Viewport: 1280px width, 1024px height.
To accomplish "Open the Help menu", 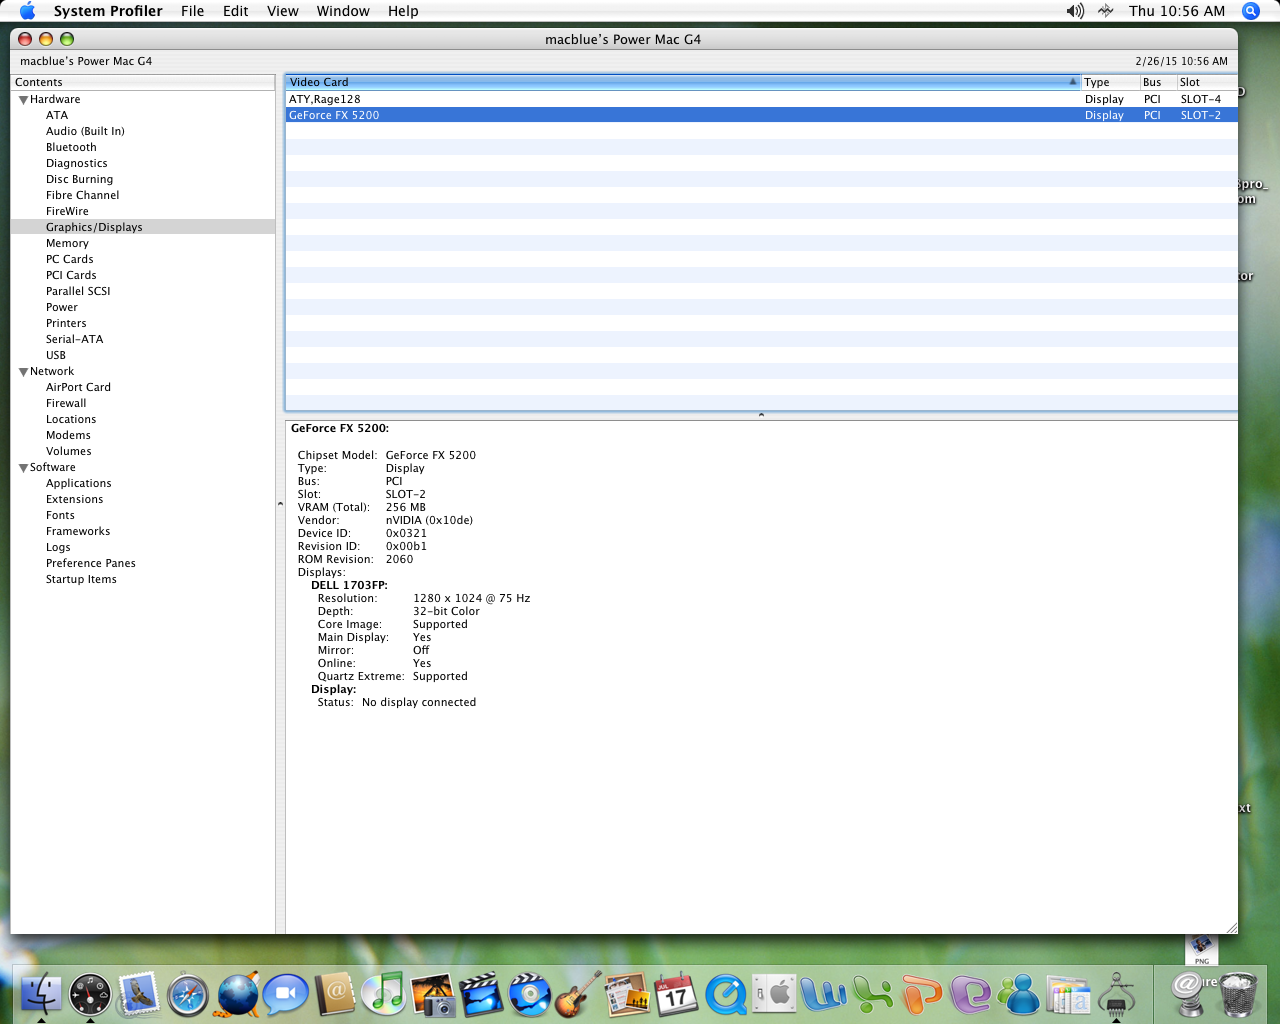I will click(403, 11).
